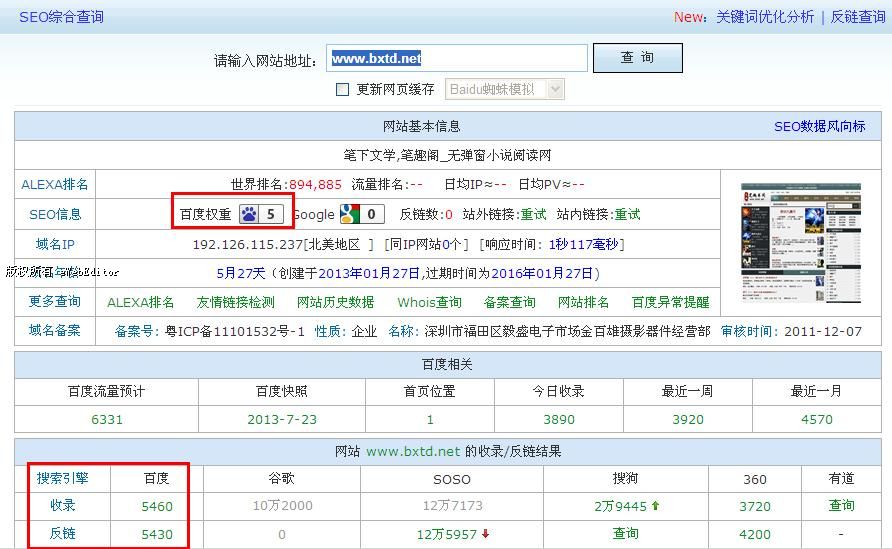Click the 域名IP row label

point(55,244)
